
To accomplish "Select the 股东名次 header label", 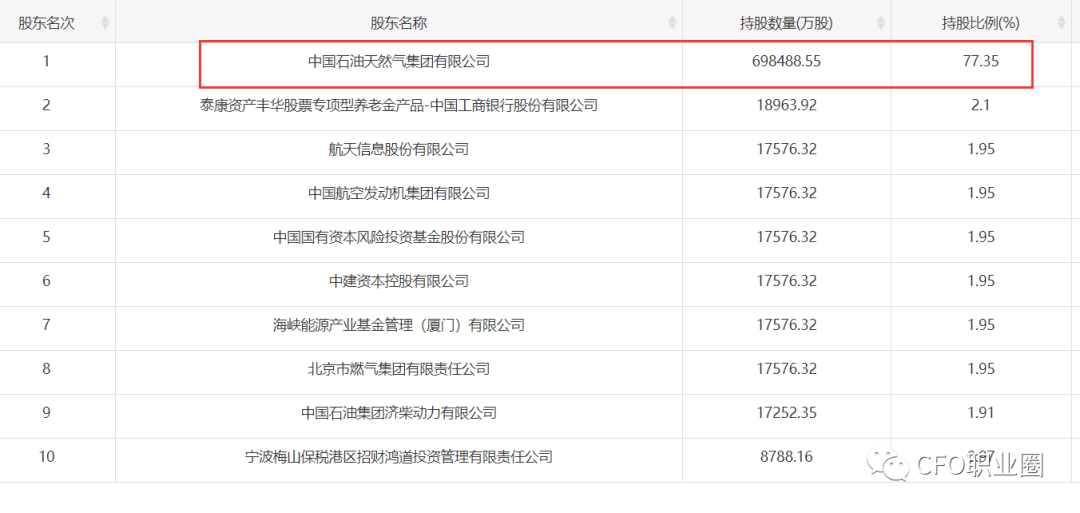I will click(46, 23).
